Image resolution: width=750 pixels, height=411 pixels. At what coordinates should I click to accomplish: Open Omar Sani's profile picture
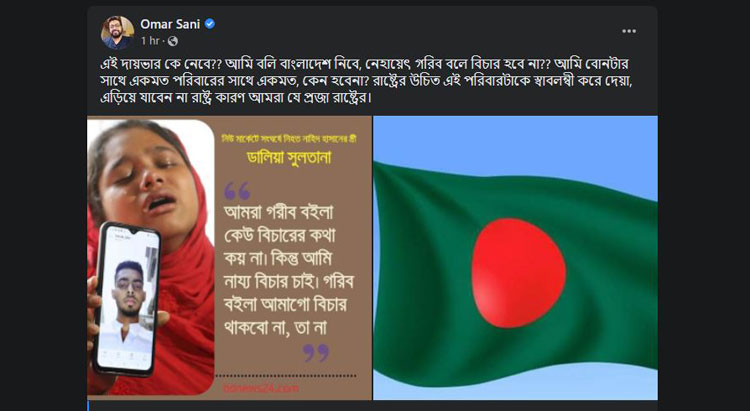coord(117,32)
